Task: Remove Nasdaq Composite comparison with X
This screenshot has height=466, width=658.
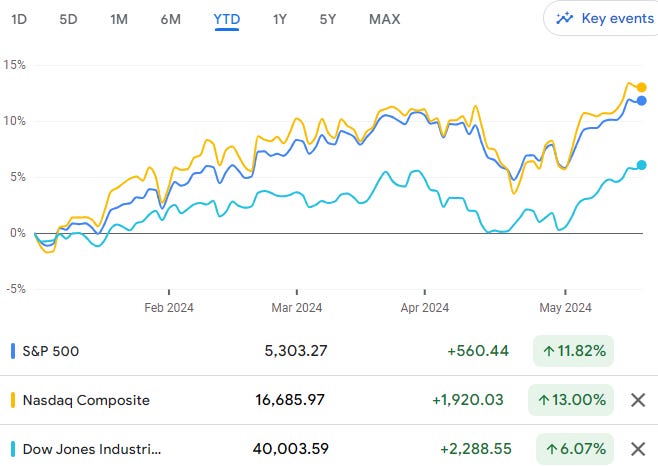Action: 638,400
